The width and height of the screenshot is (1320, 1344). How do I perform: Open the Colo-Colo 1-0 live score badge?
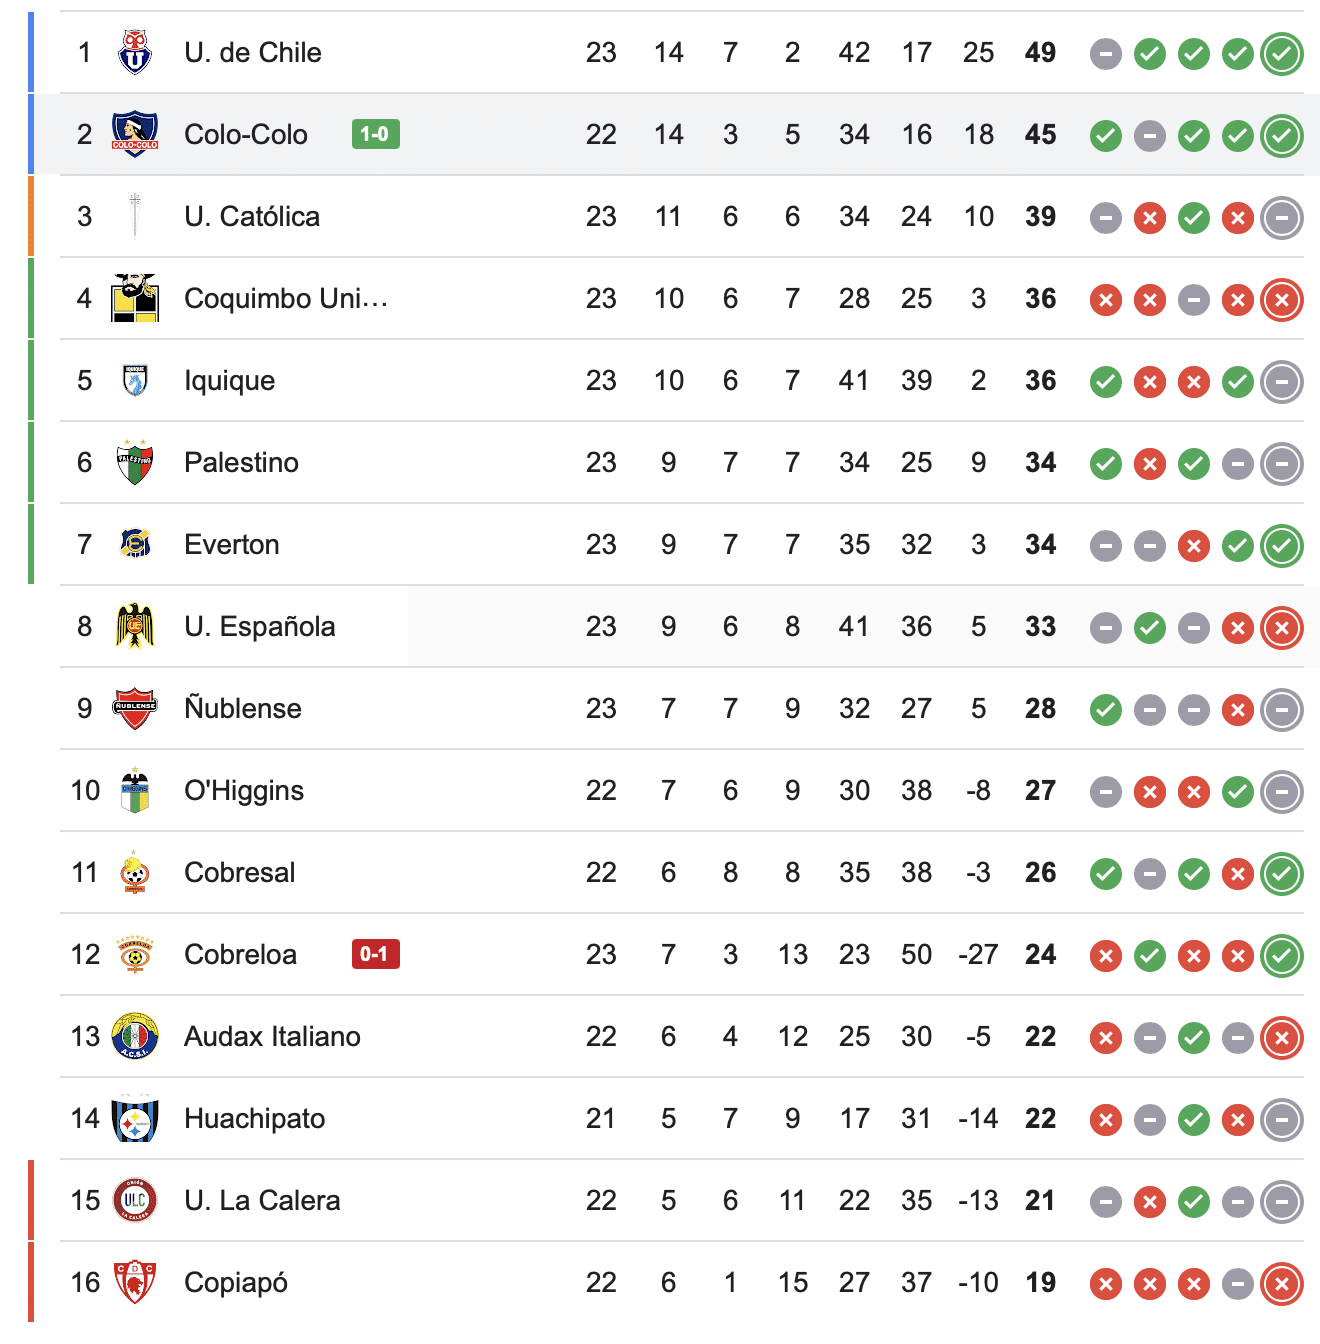pyautogui.click(x=374, y=134)
